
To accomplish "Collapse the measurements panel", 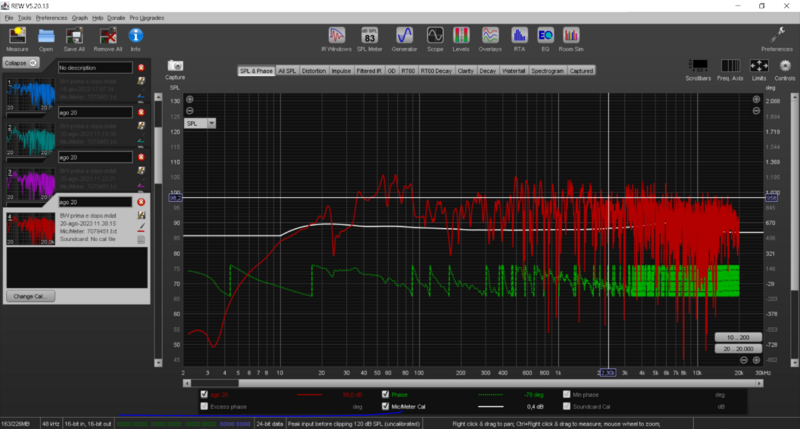I will [x=20, y=62].
